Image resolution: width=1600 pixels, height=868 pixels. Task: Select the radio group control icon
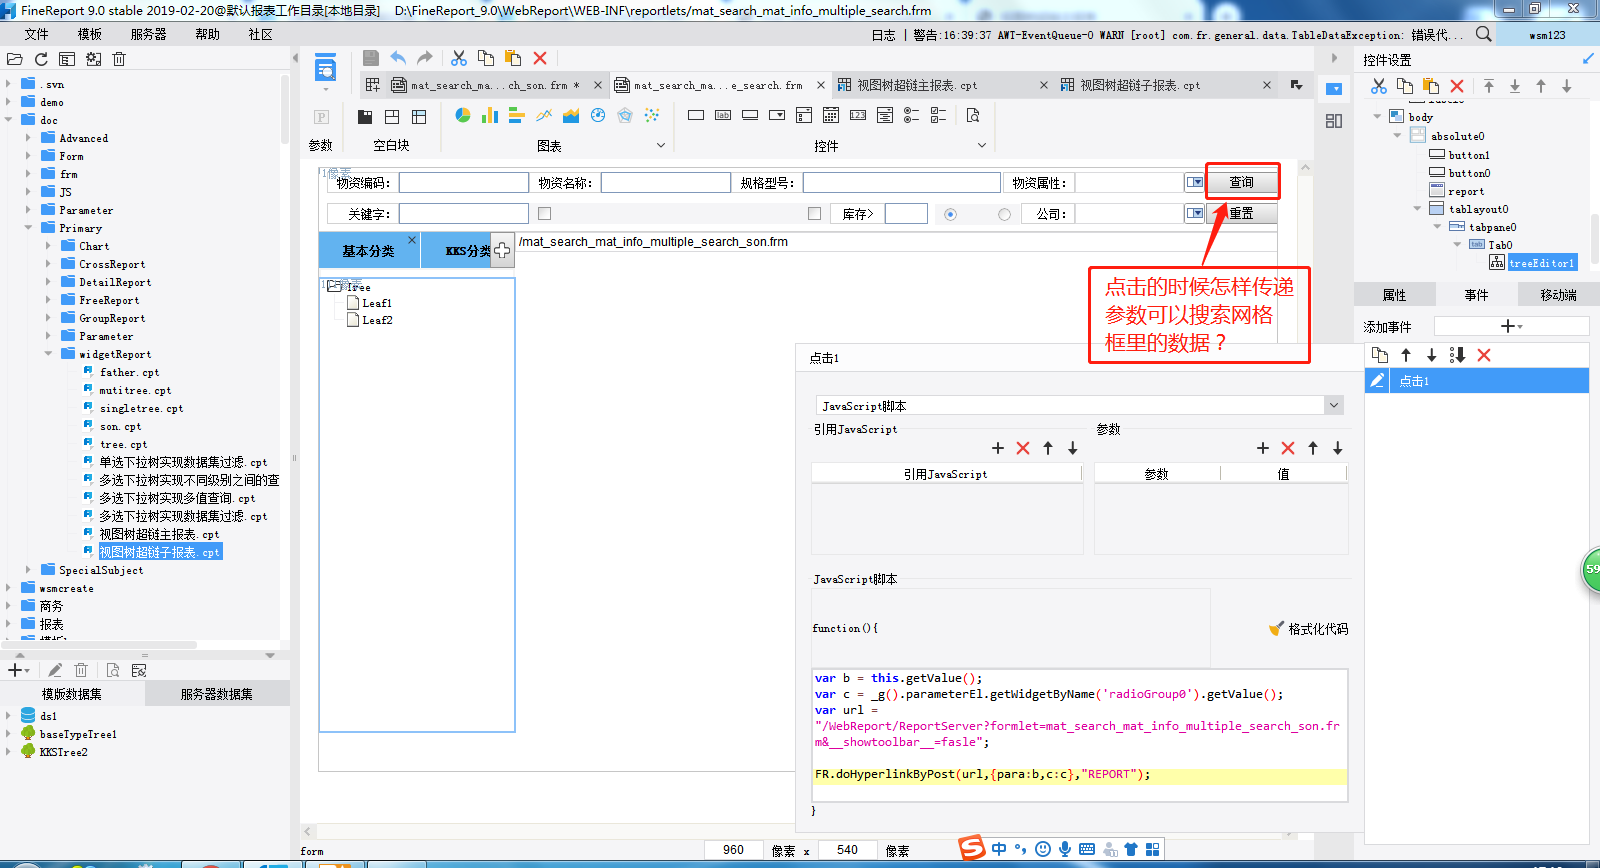click(911, 115)
